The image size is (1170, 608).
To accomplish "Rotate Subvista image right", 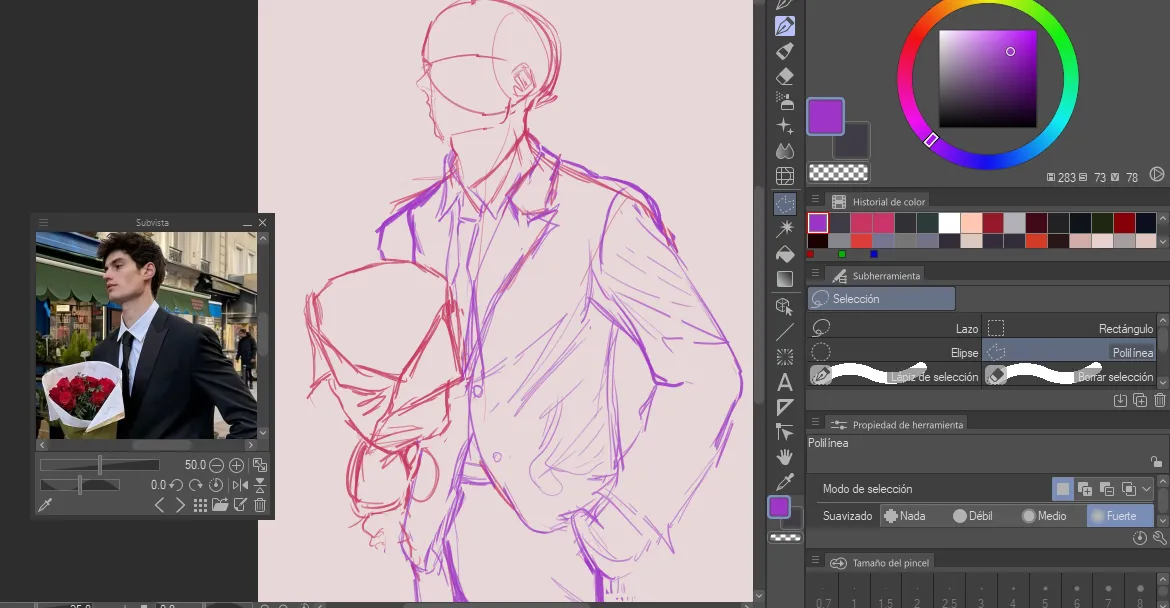I will click(x=196, y=485).
